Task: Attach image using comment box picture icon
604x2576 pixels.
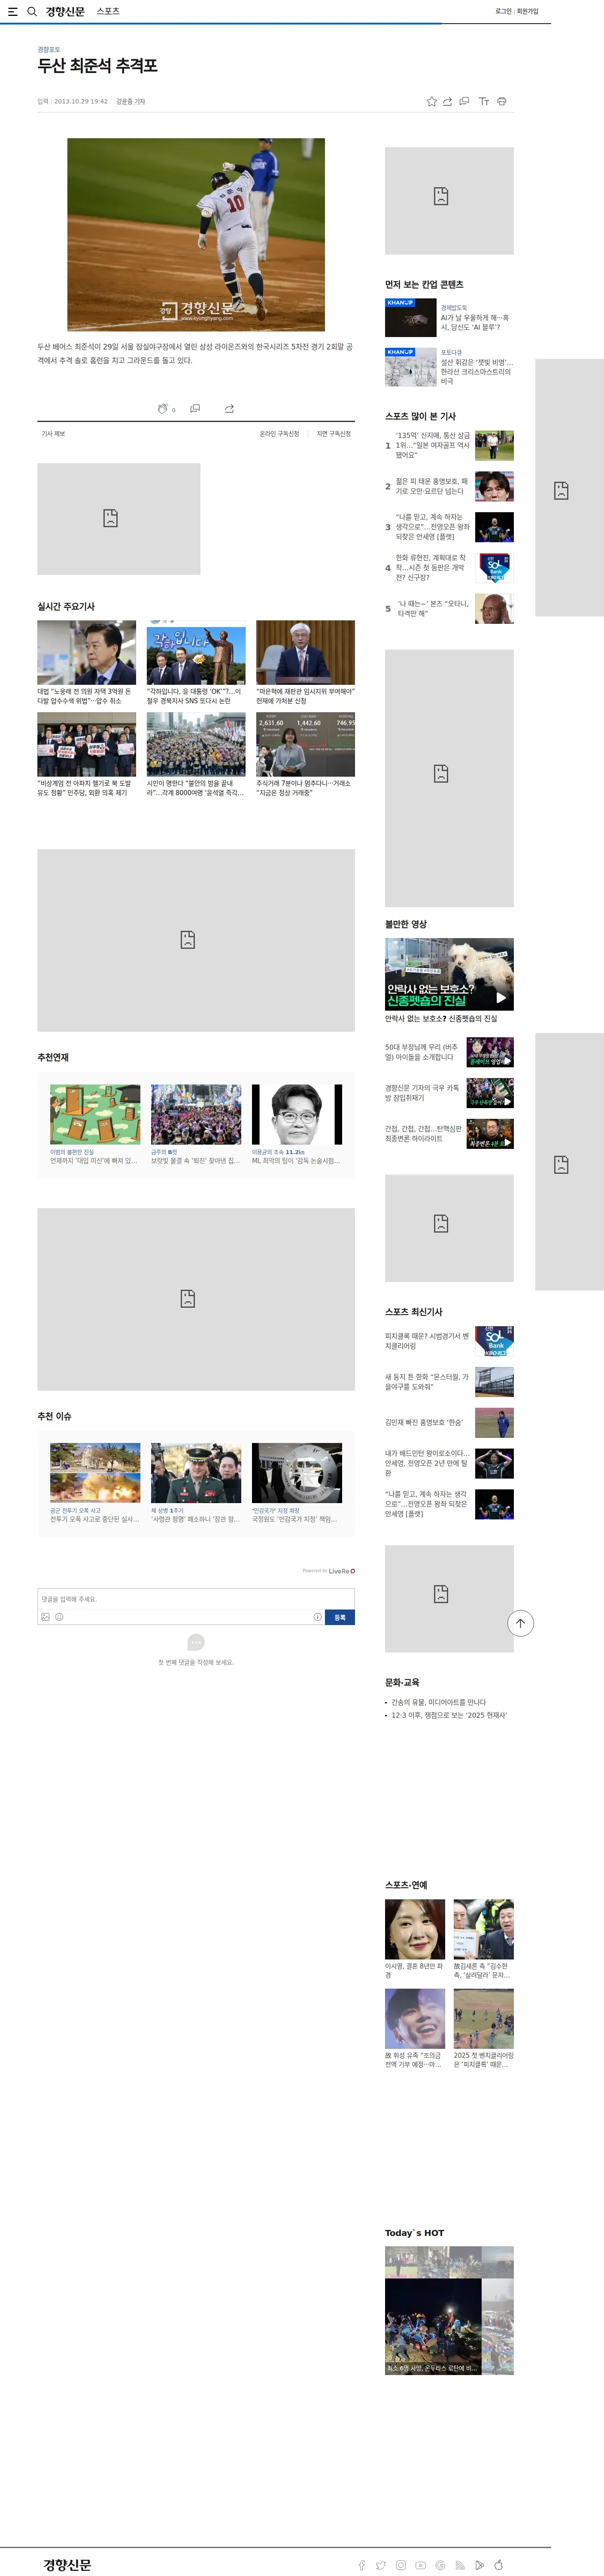Action: 45,1617
